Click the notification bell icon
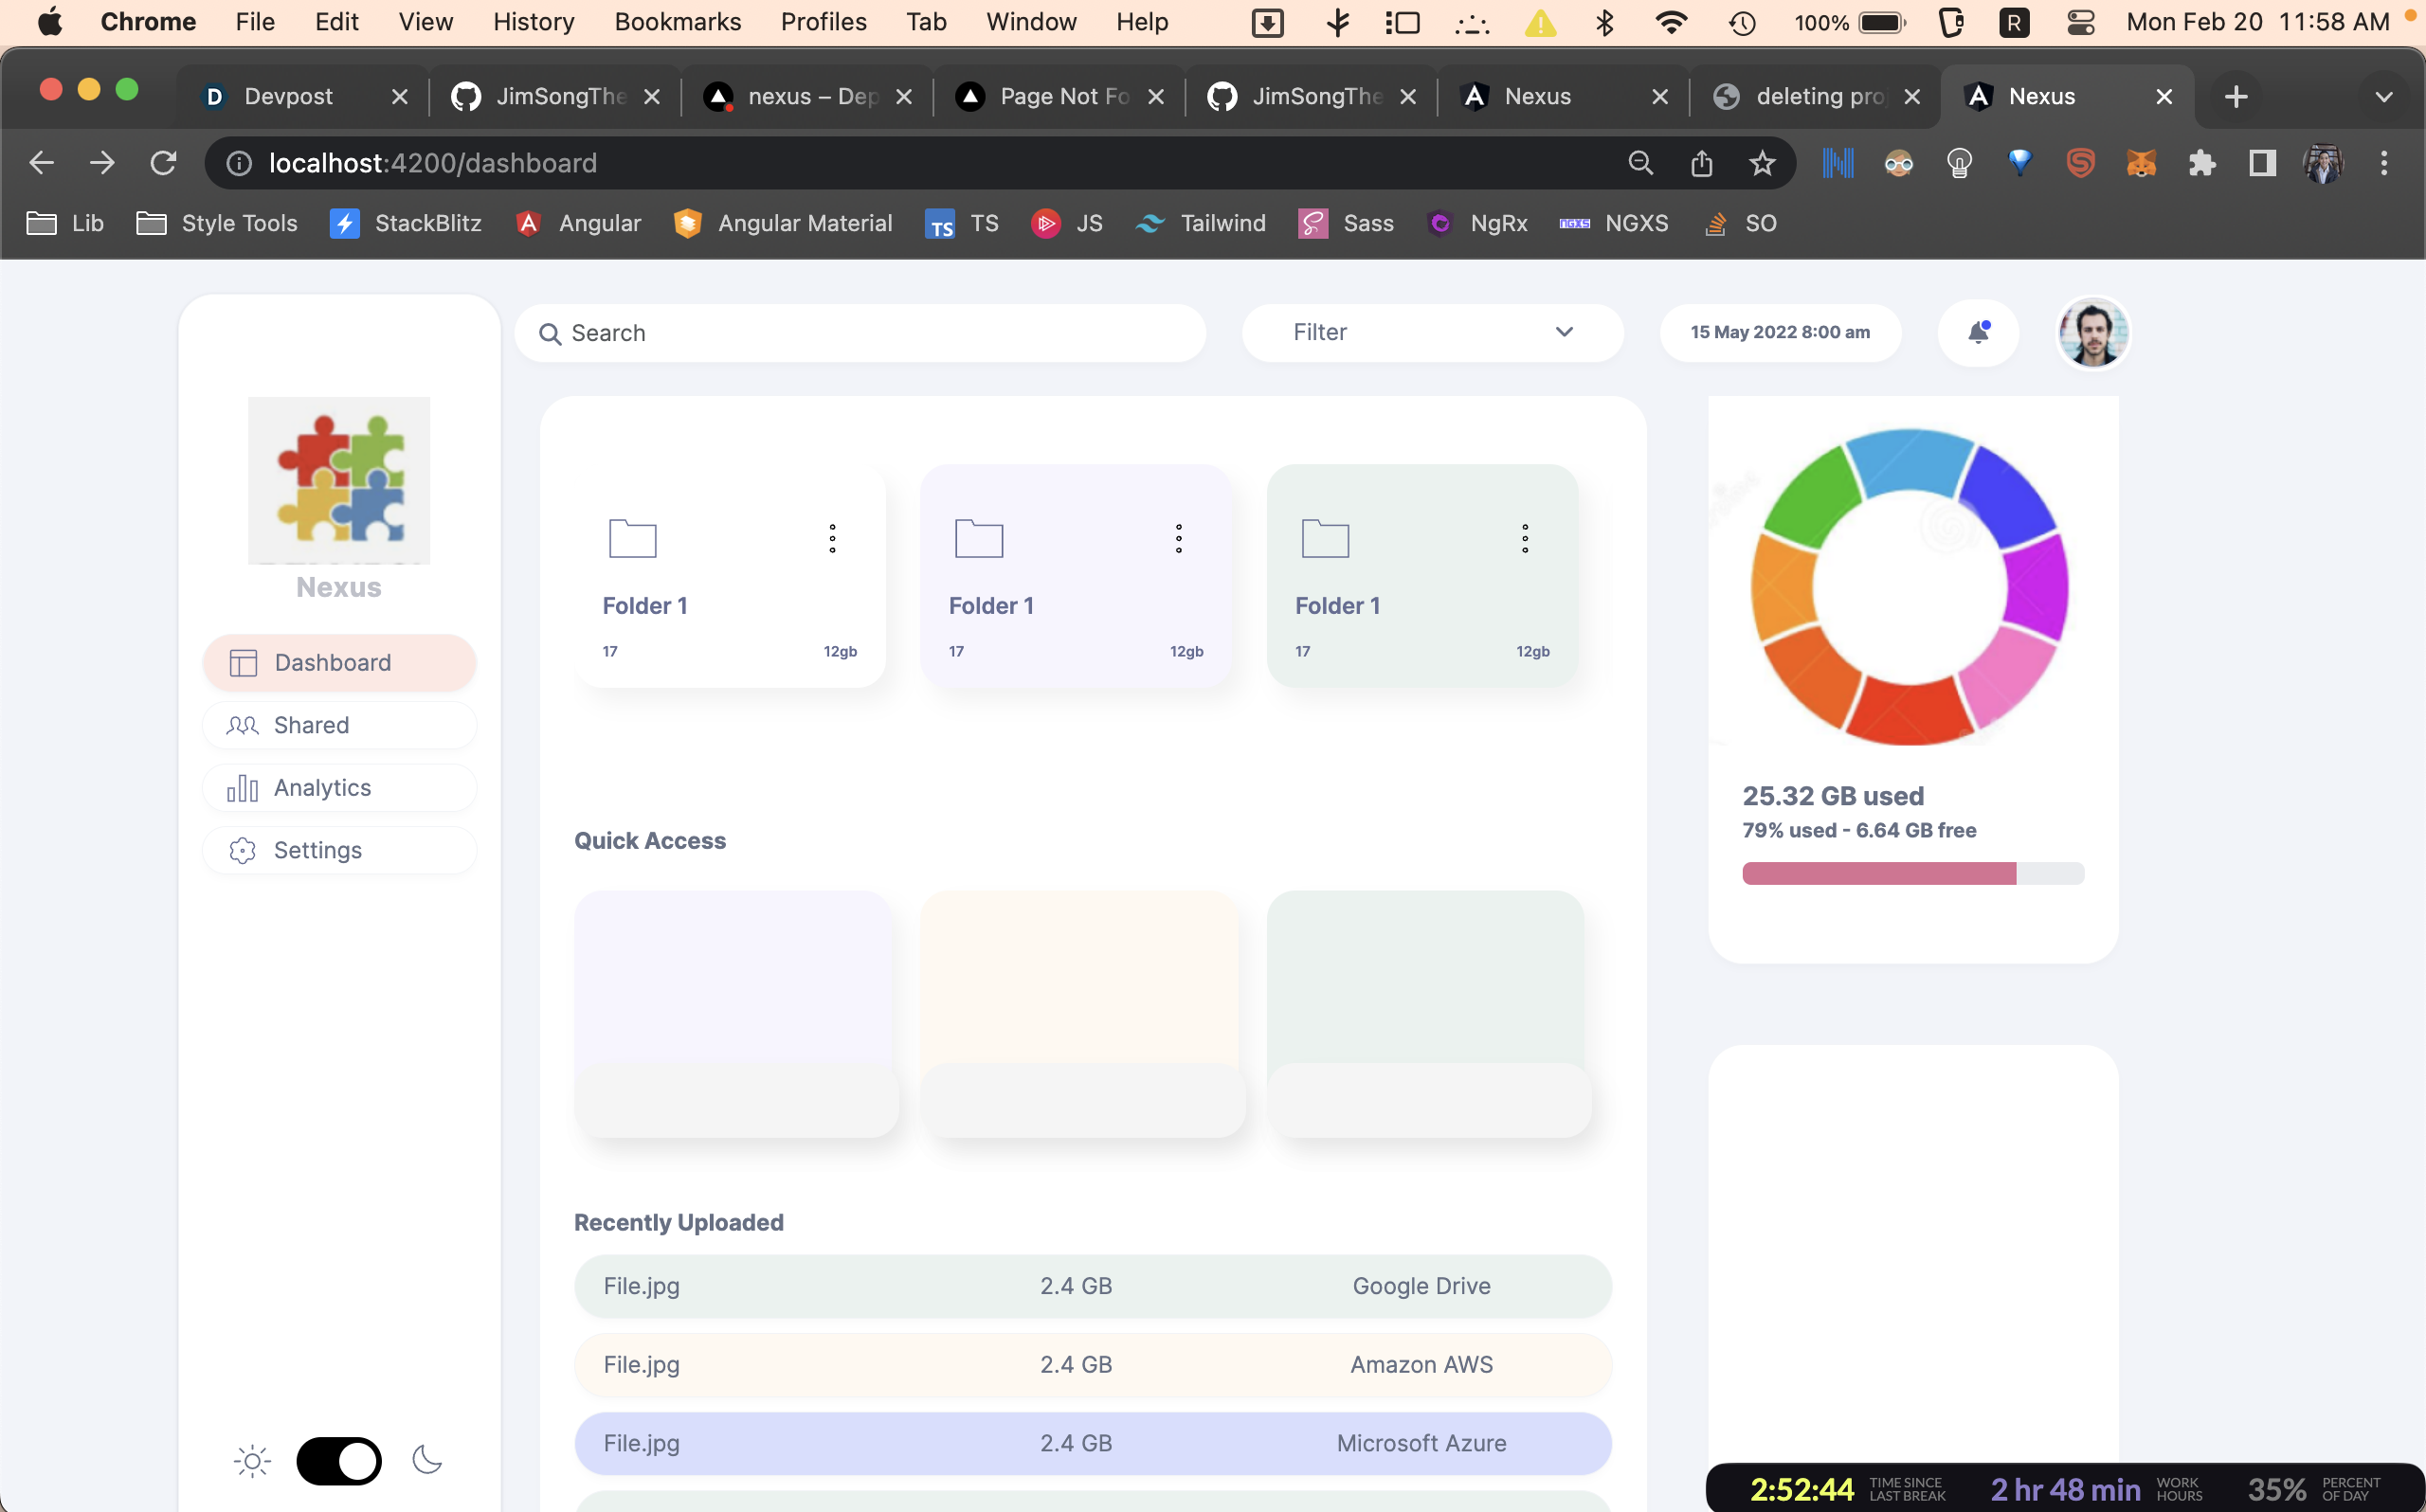The image size is (2426, 1512). coord(1977,332)
